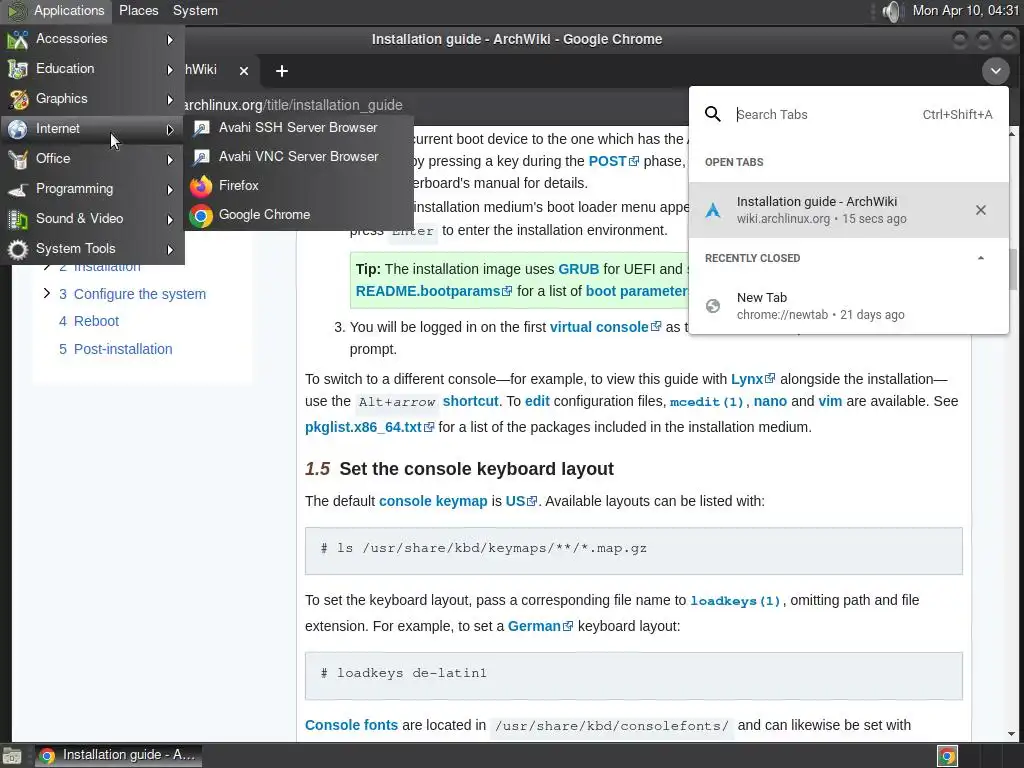Open the German keyboard layout link

[x=540, y=626]
